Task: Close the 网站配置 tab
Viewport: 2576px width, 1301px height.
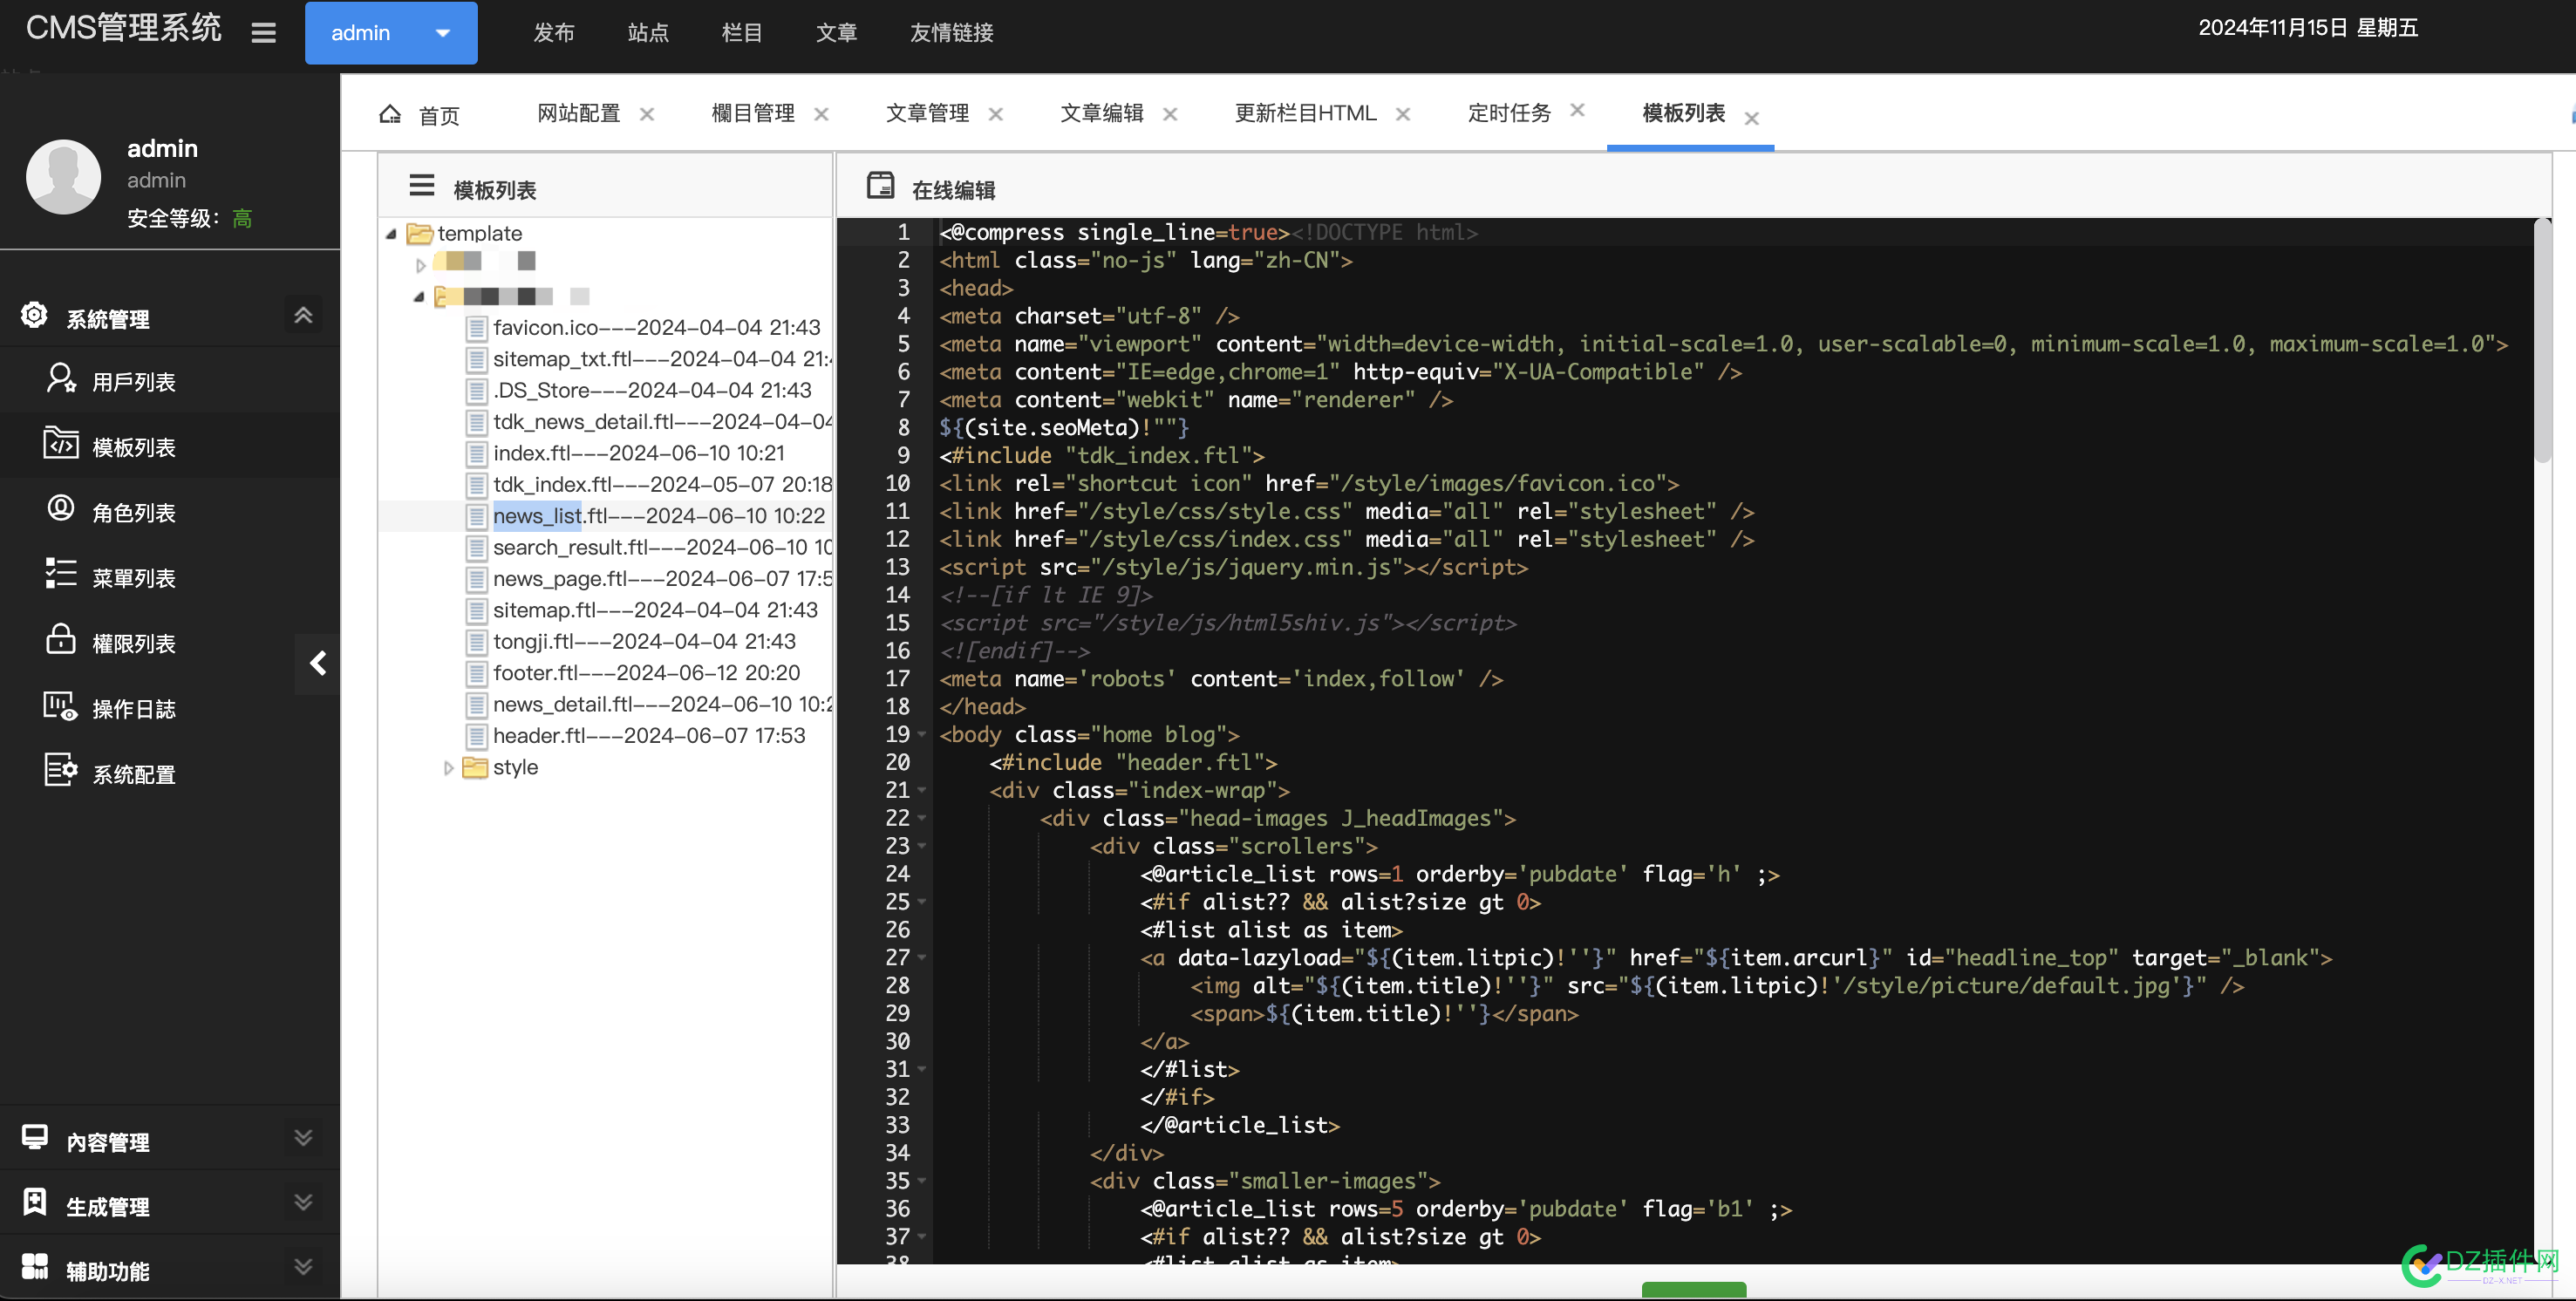Action: click(x=647, y=114)
